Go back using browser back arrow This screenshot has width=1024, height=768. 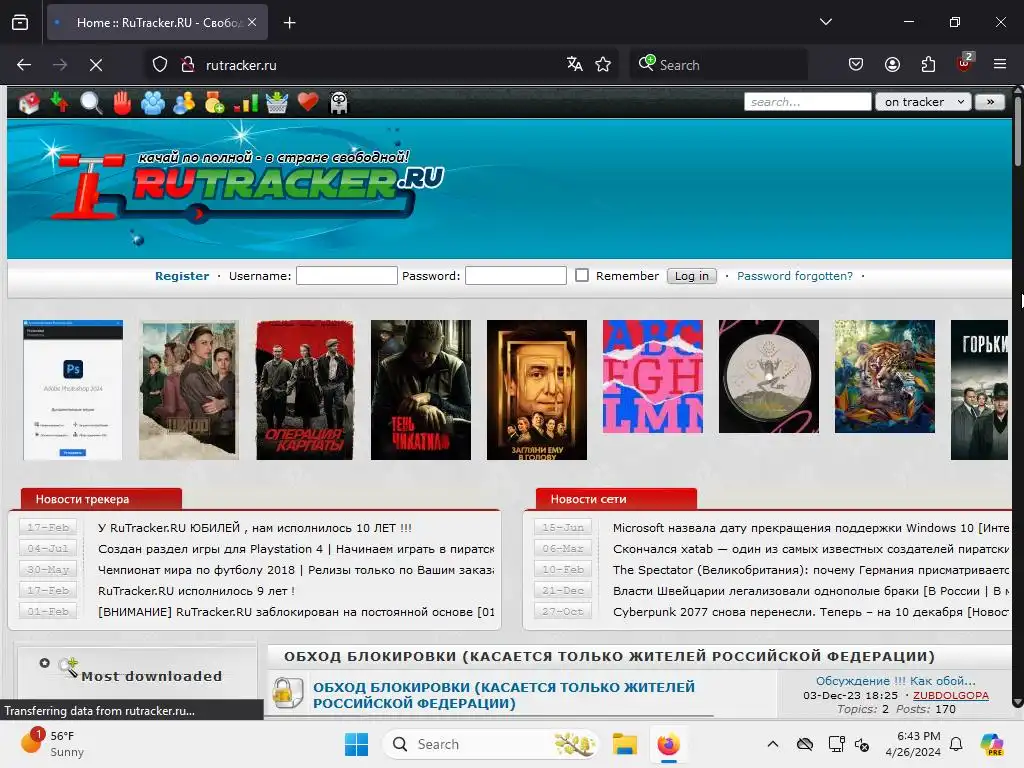24,65
